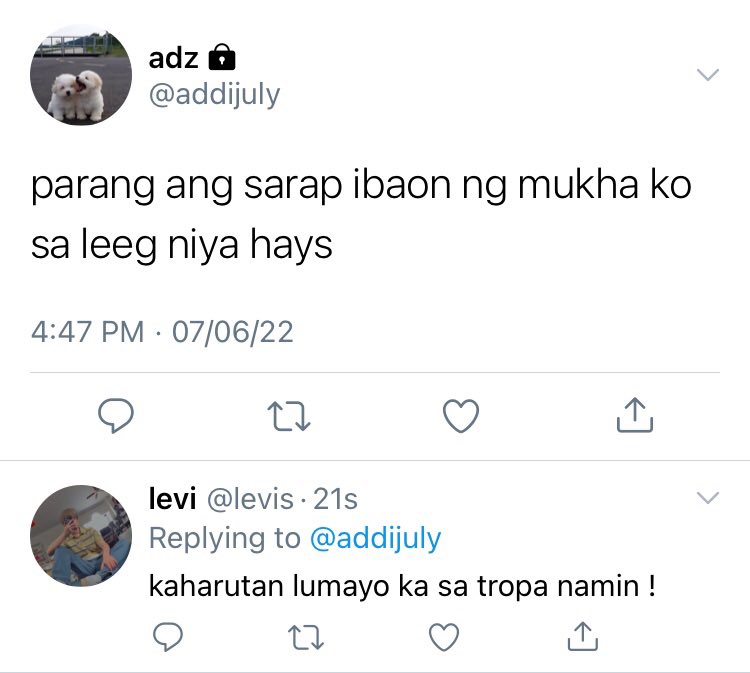Open levi's display name profile
Screen dimensions: 750x673
(x=172, y=498)
